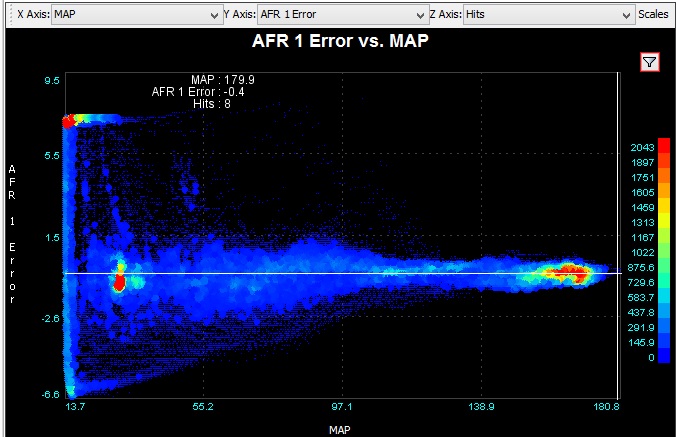Click the X axis value 55.2

(x=203, y=406)
